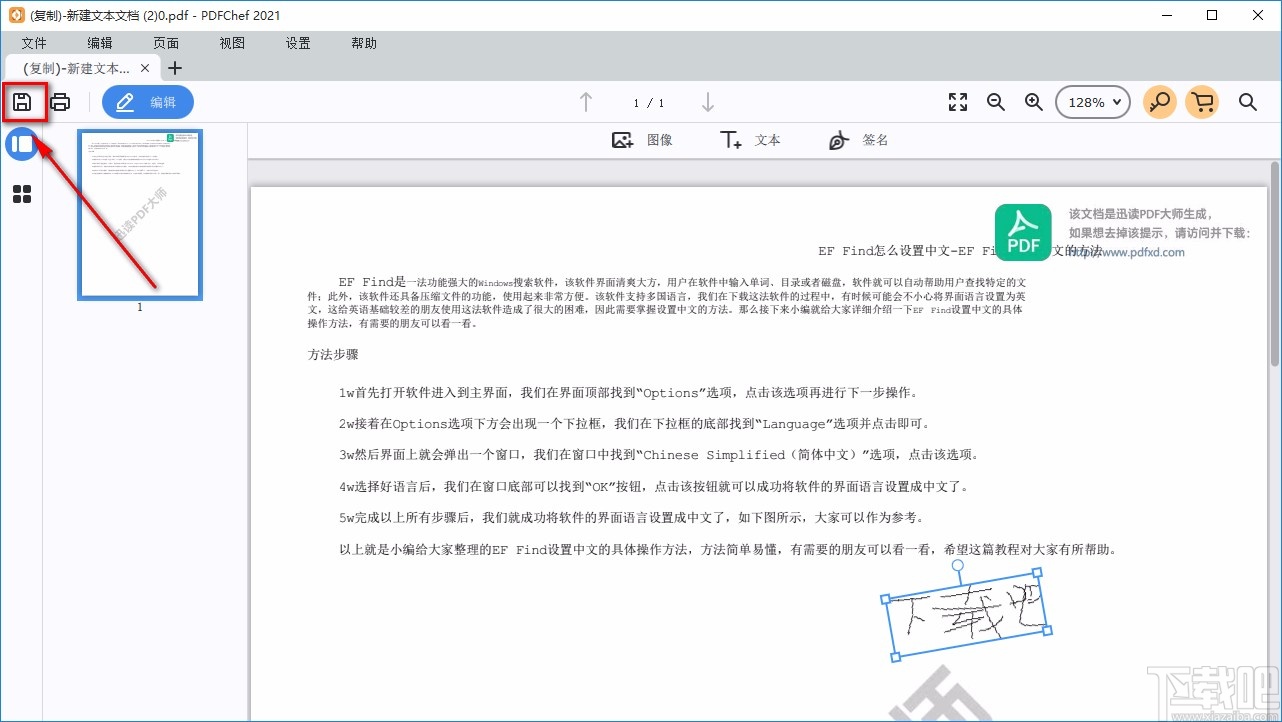Click the fullscreen view icon
The height and width of the screenshot is (722, 1282).
957,101
